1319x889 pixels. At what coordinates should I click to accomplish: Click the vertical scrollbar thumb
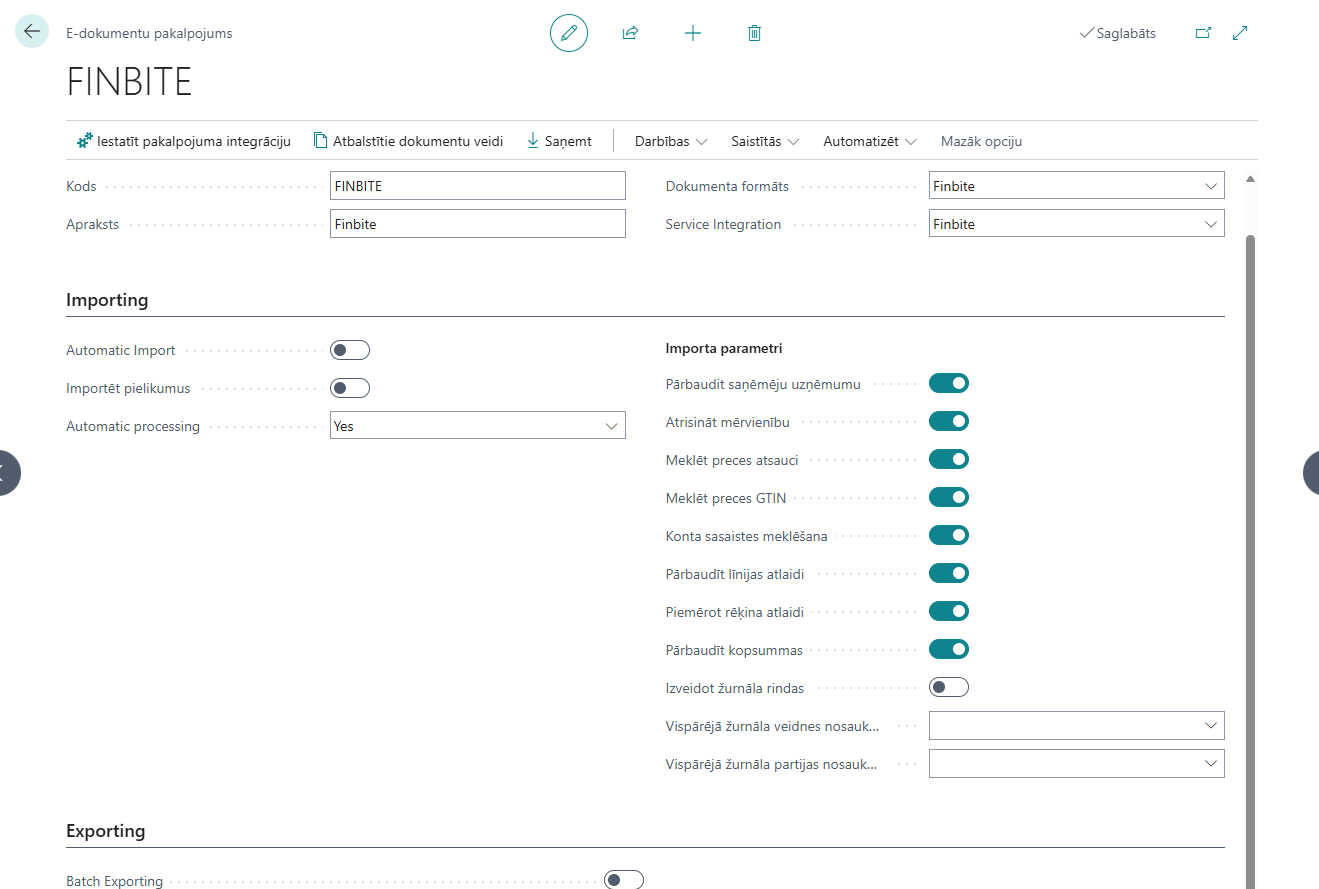pyautogui.click(x=1250, y=560)
